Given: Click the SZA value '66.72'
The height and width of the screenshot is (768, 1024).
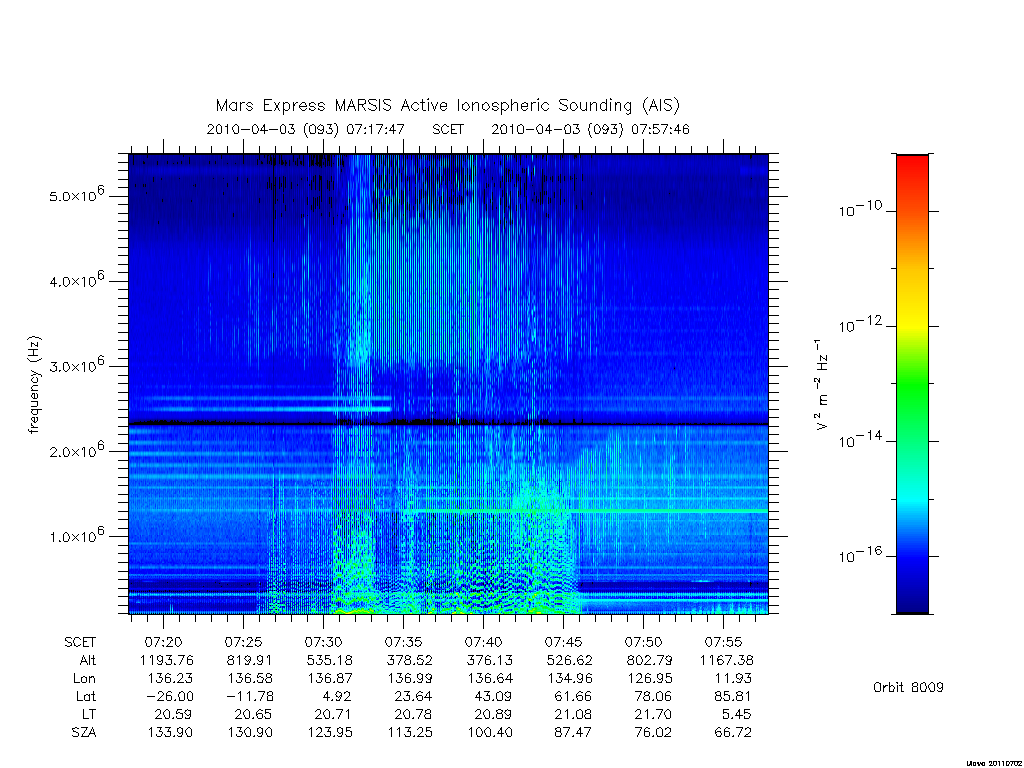Looking at the screenshot, I should [x=733, y=732].
